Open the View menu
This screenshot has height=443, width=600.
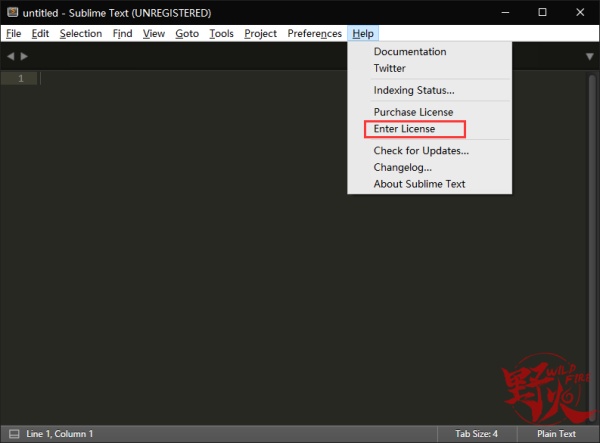154,34
